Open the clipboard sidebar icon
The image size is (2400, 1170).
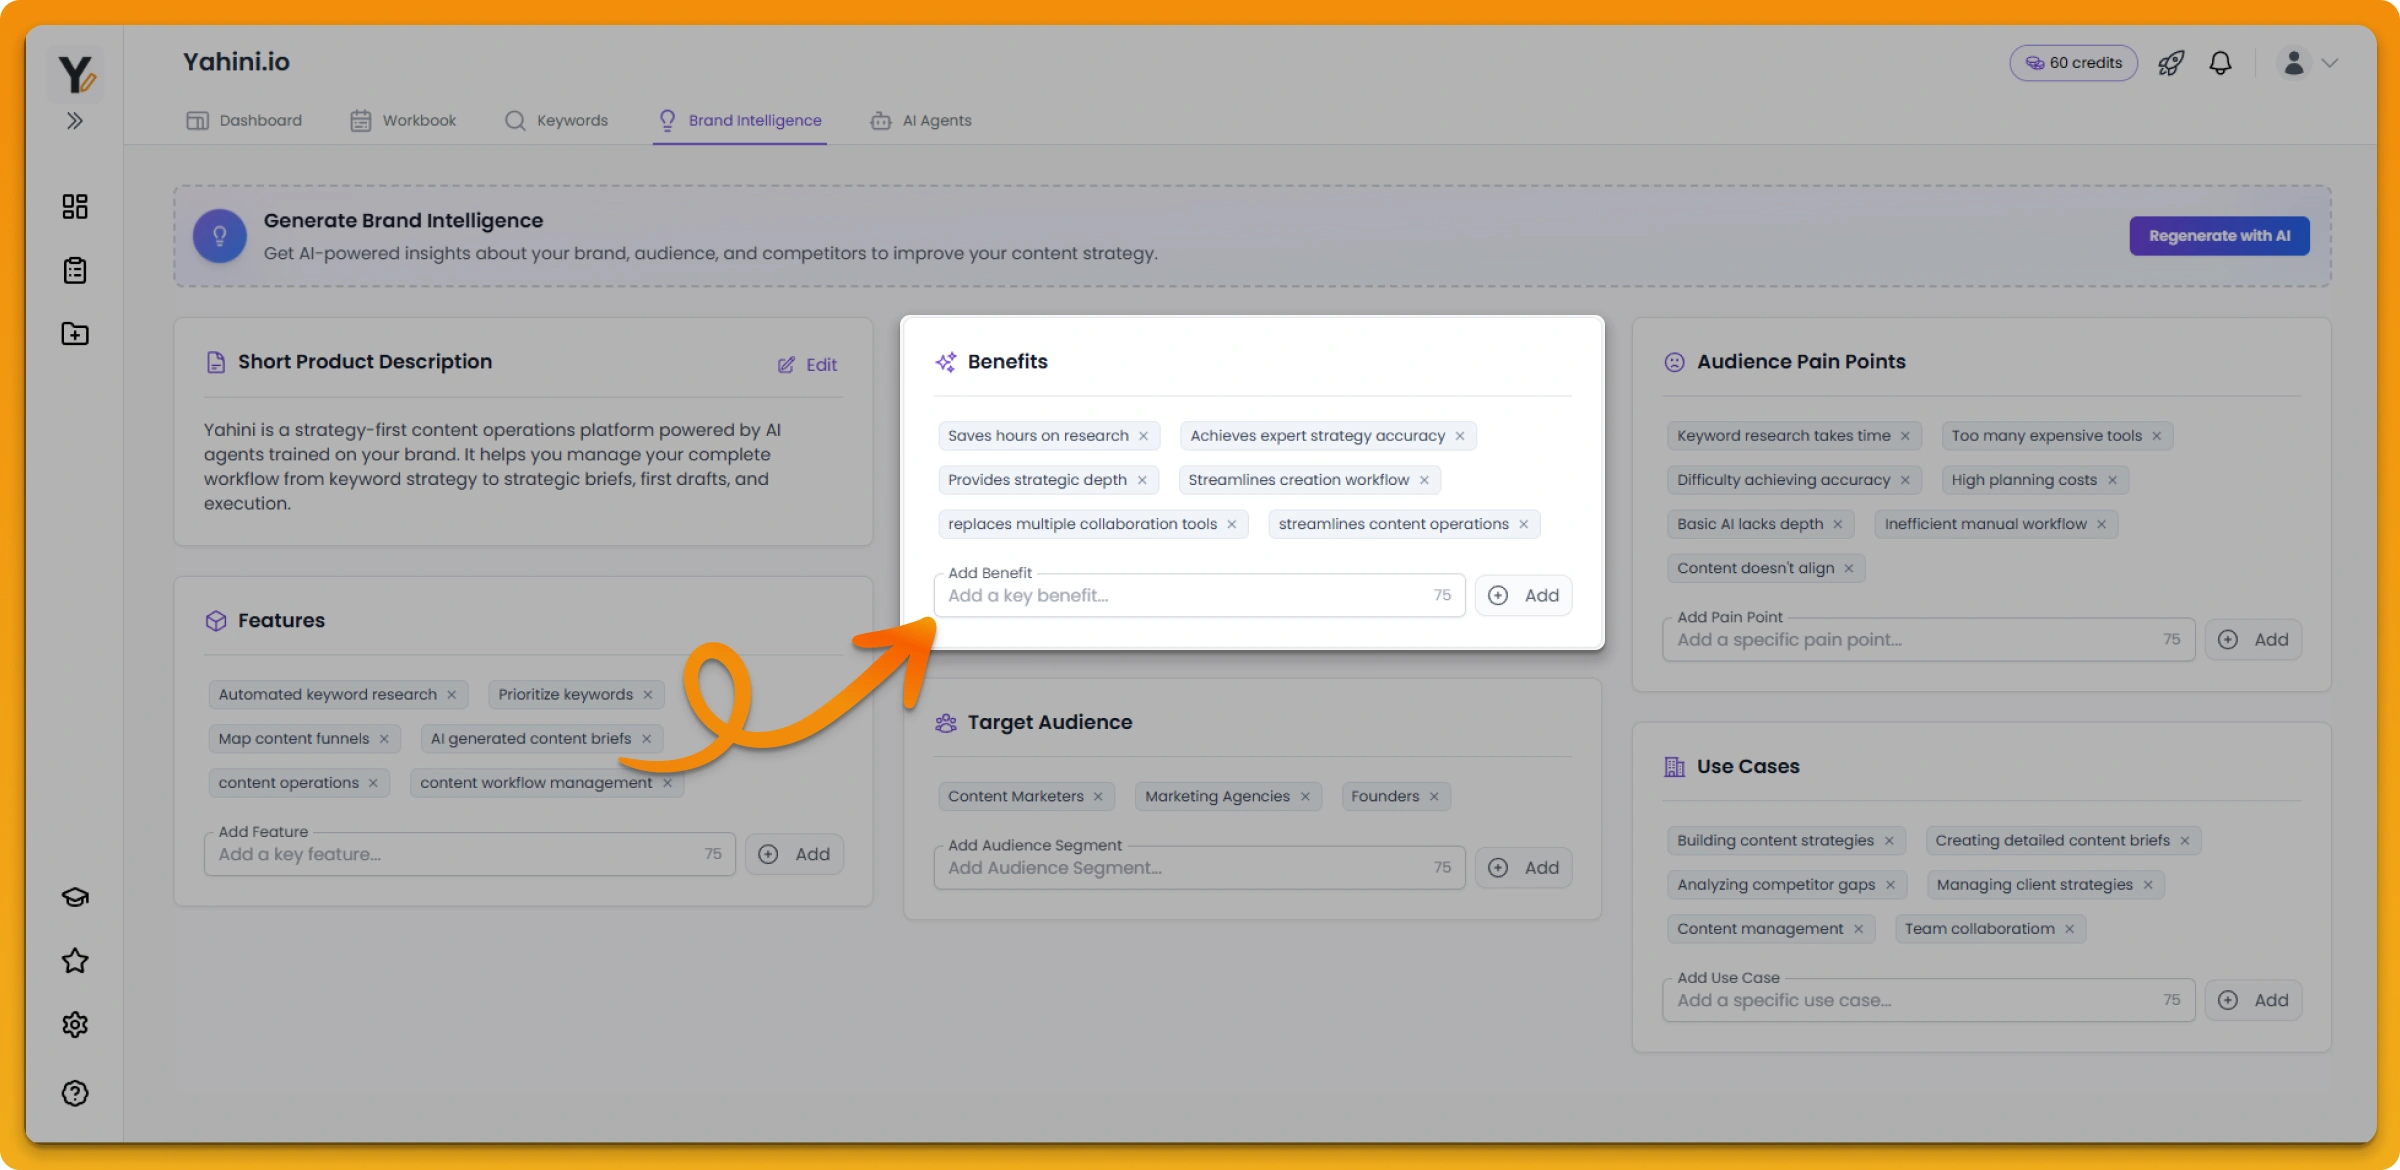(75, 270)
